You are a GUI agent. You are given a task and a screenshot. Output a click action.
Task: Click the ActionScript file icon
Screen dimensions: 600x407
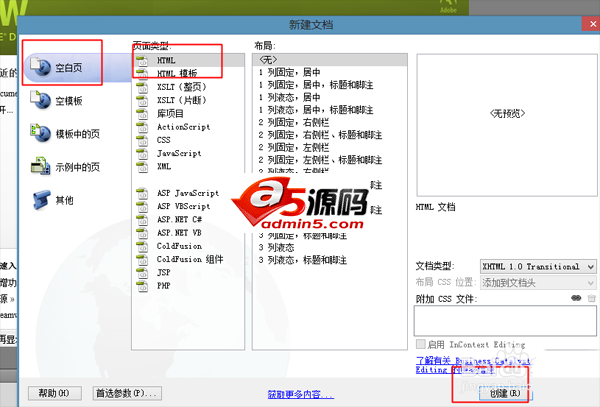[142, 127]
